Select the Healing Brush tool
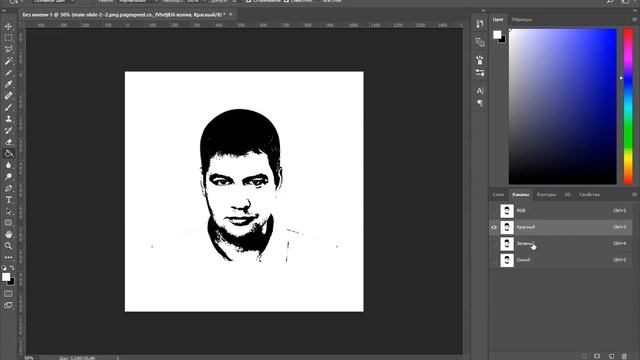This screenshot has height=360, width=640. coord(8,96)
